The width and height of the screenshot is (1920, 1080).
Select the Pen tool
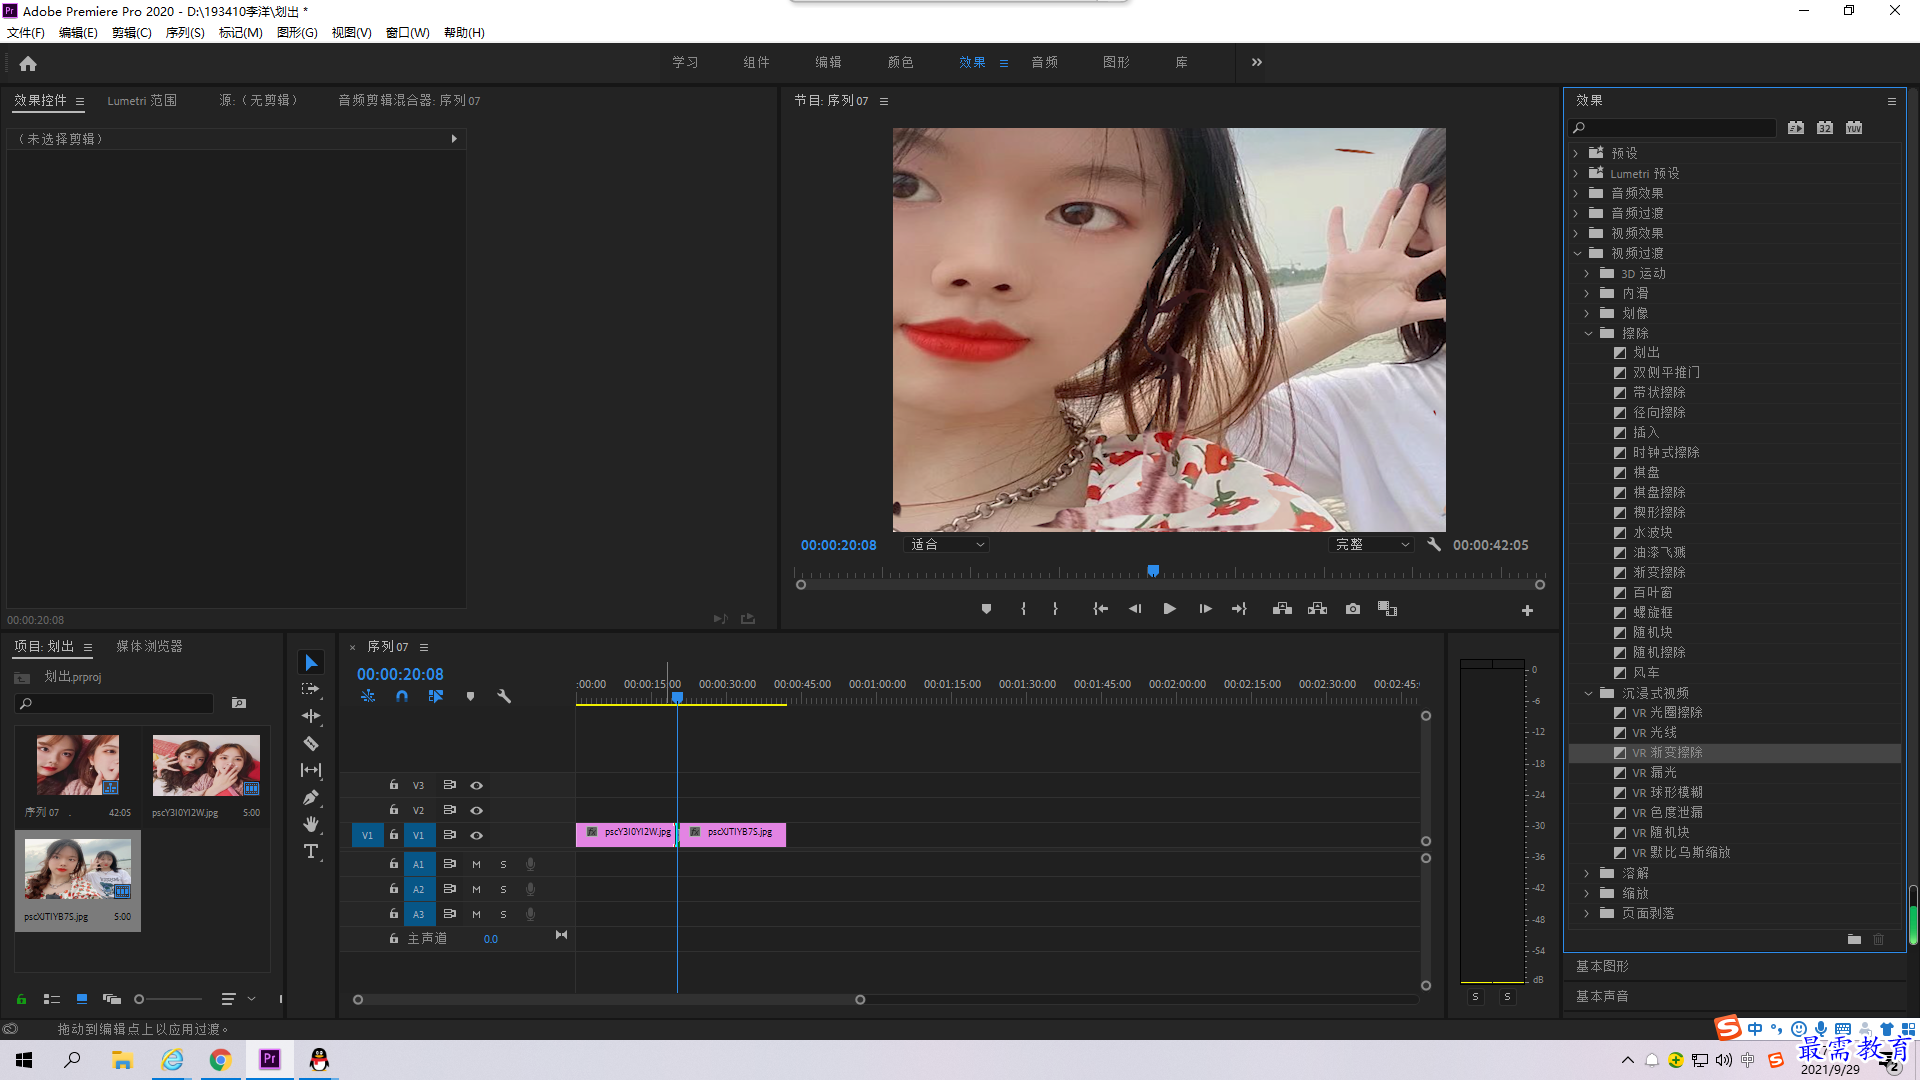click(x=311, y=797)
